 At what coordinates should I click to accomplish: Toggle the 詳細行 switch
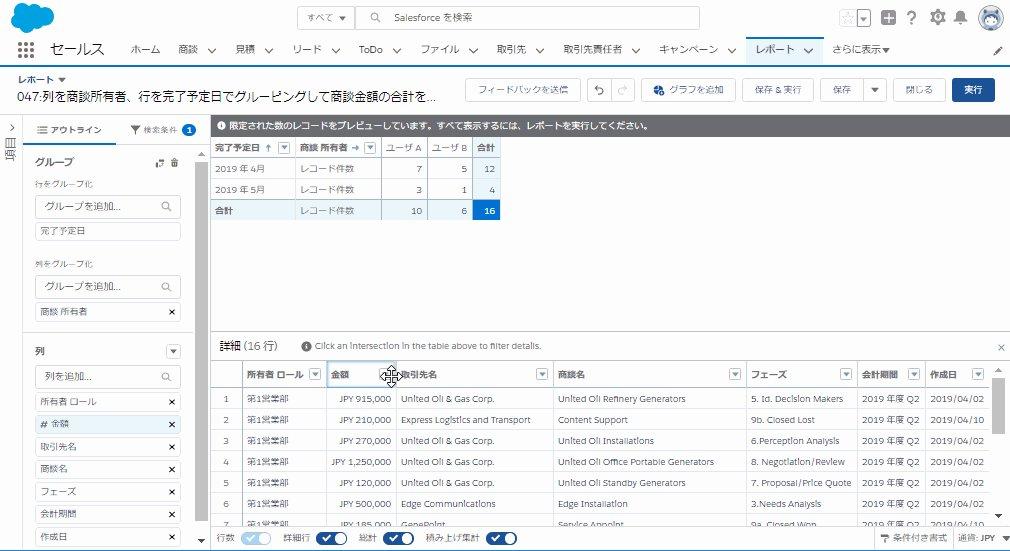(x=332, y=538)
